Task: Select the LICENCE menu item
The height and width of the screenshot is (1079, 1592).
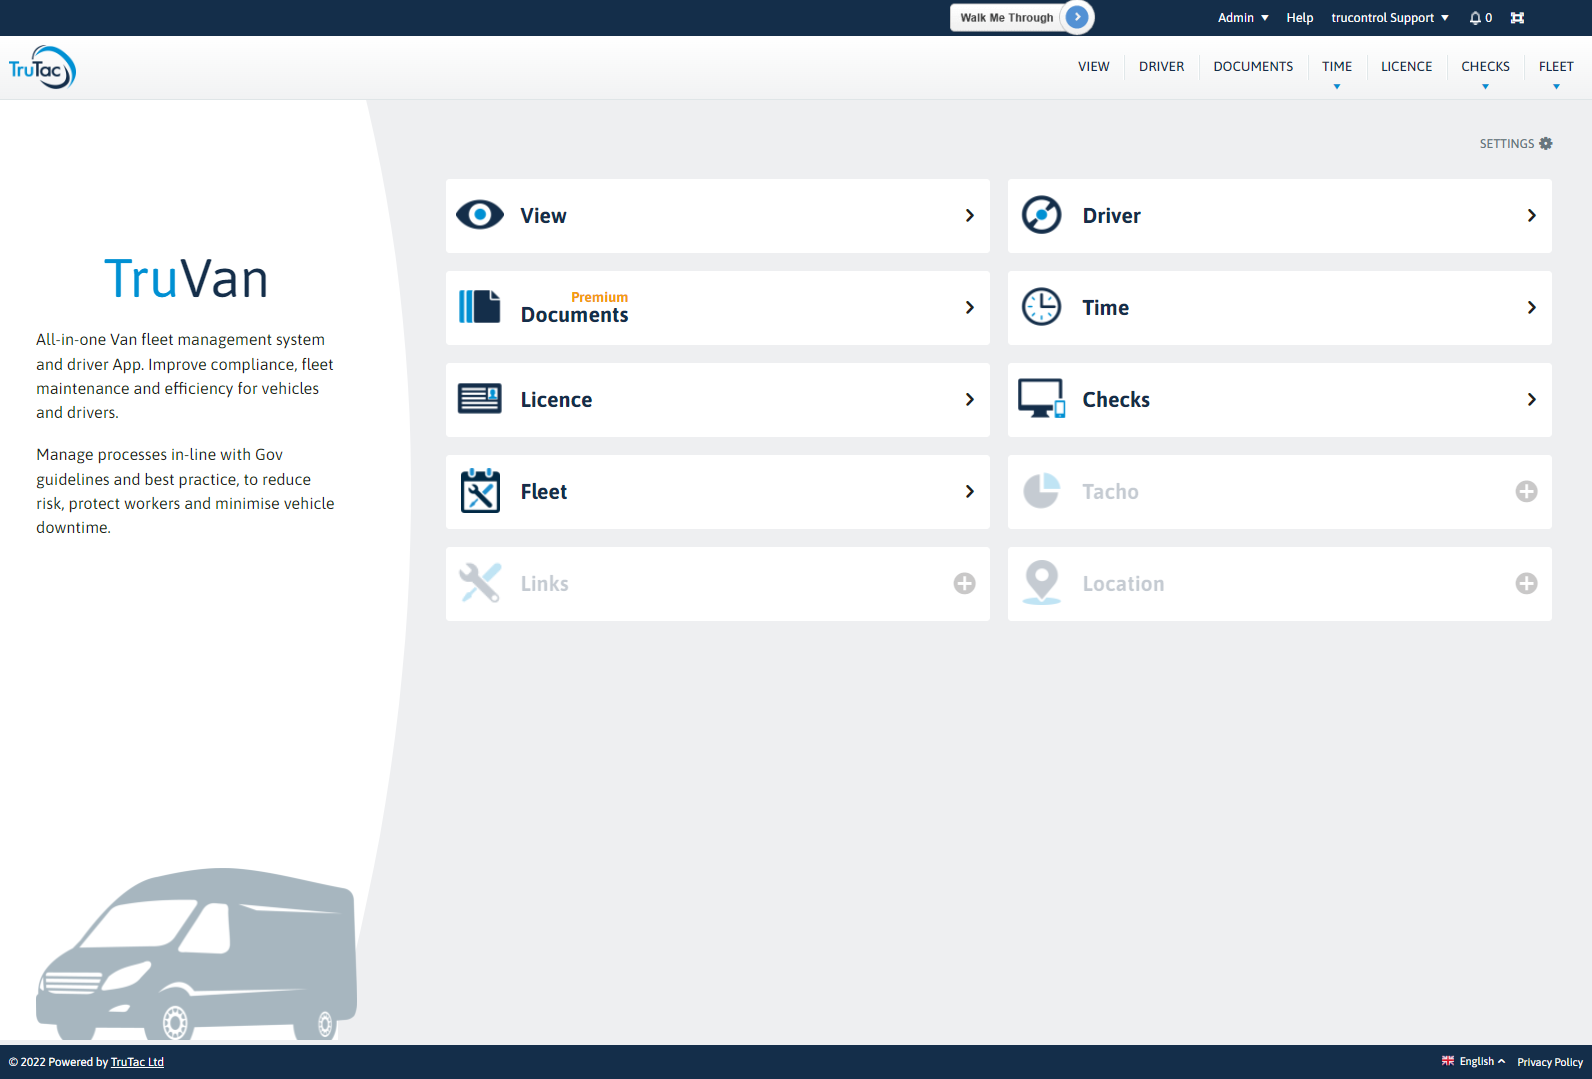Action: (1406, 67)
